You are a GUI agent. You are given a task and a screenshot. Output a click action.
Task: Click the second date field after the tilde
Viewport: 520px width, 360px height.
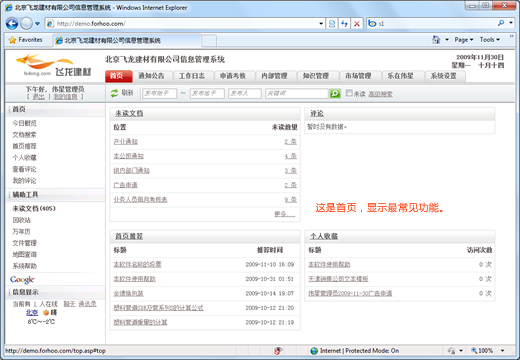point(207,93)
